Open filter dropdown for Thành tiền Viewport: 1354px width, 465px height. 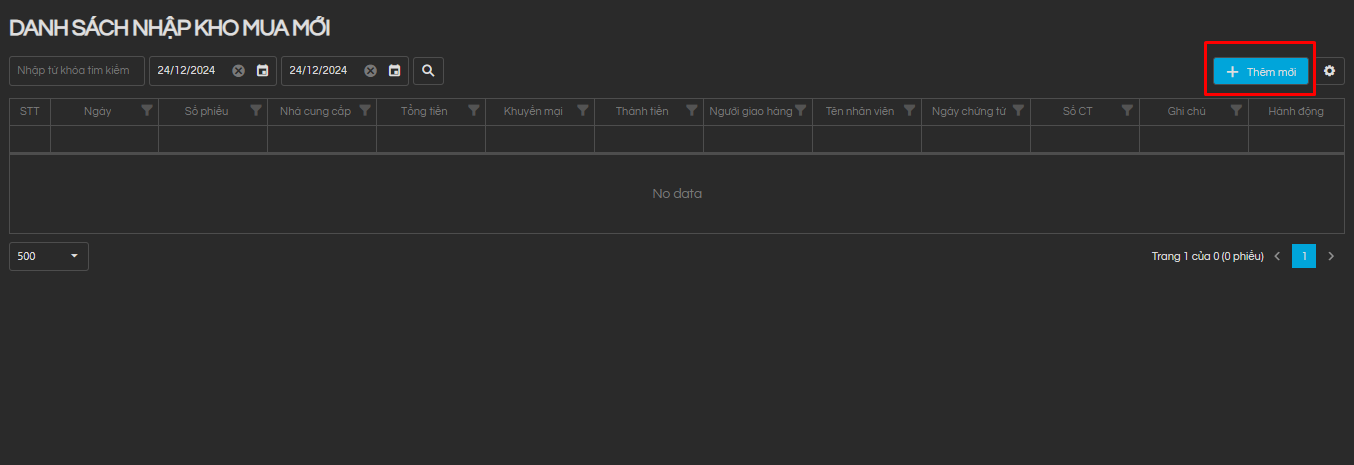tap(692, 111)
